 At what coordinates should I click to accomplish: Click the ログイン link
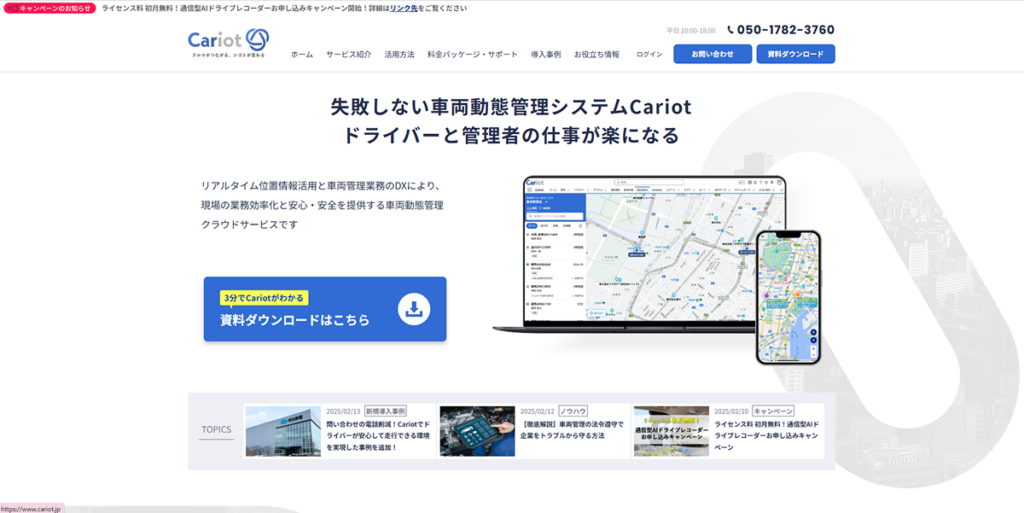649,54
